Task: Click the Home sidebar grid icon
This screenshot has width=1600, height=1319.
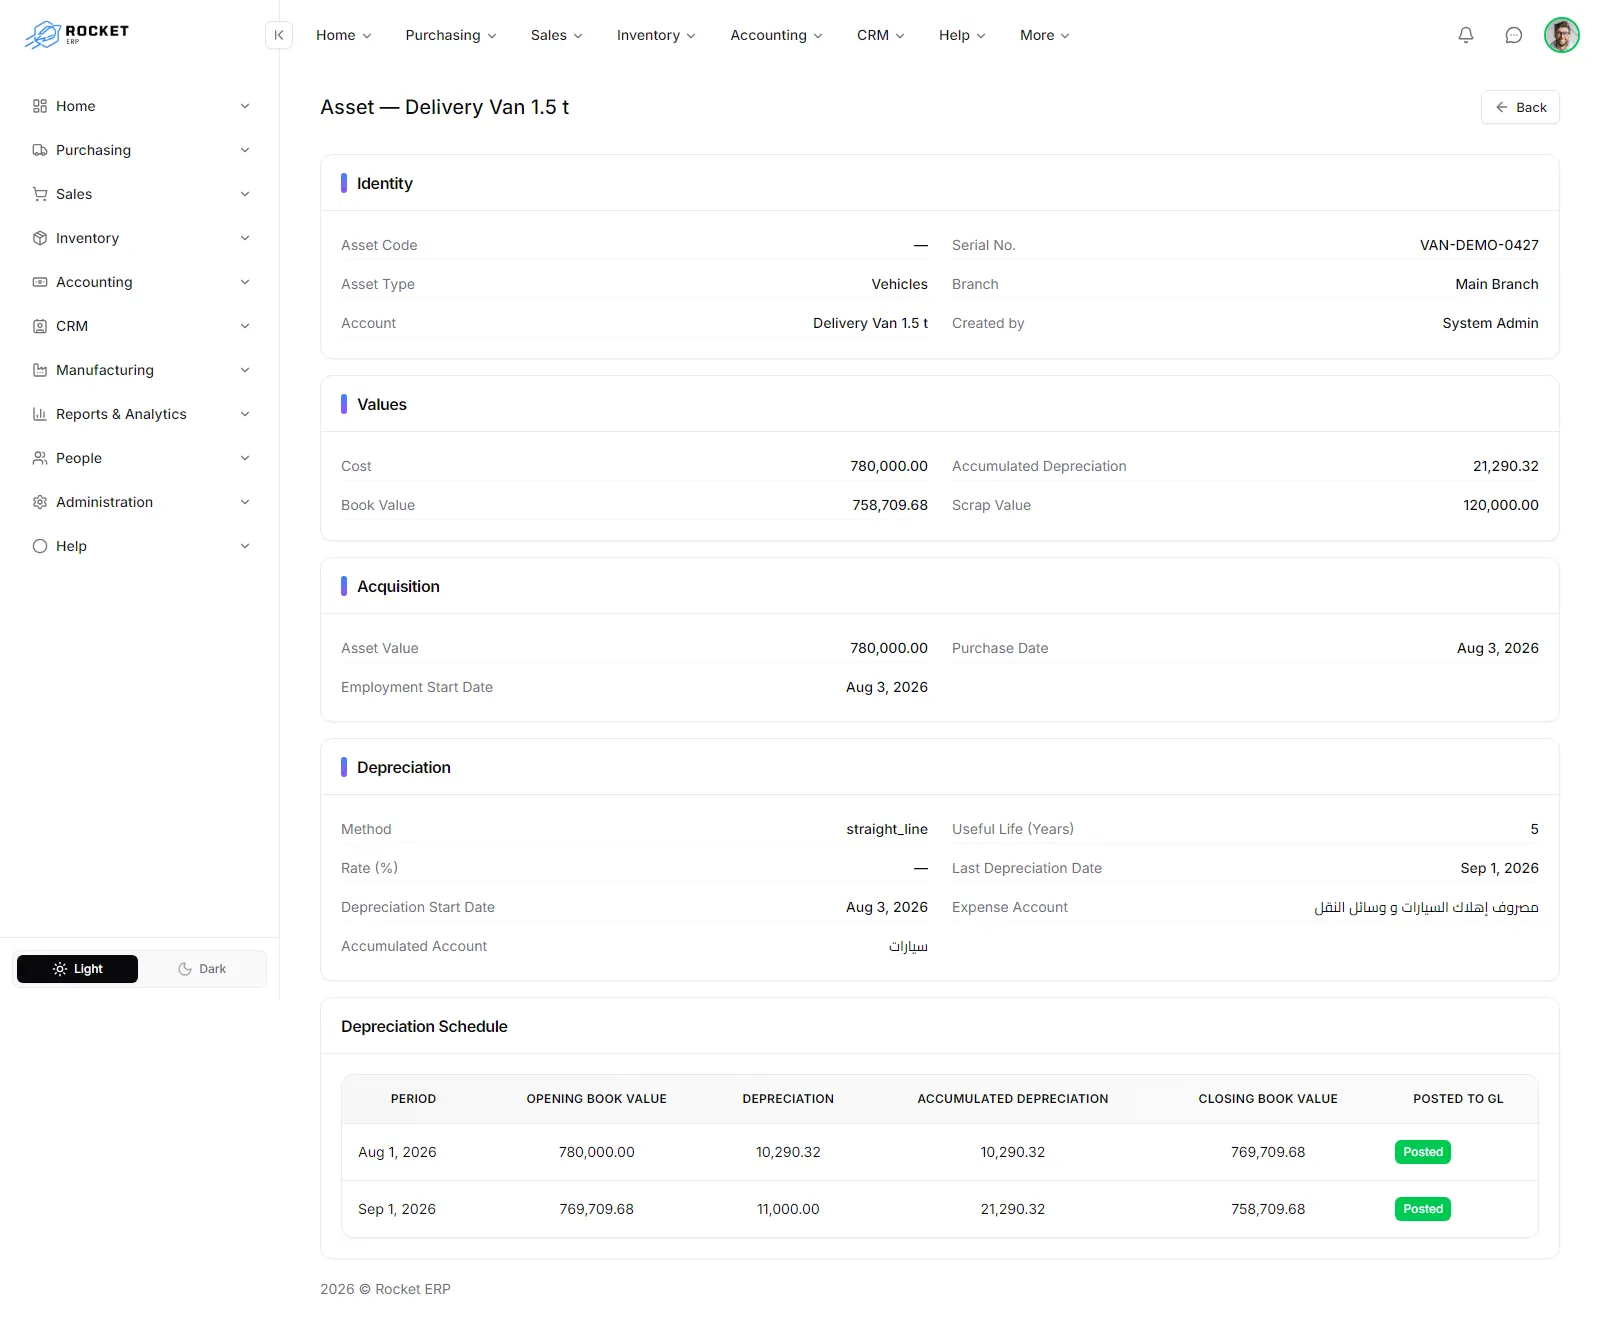Action: (40, 106)
